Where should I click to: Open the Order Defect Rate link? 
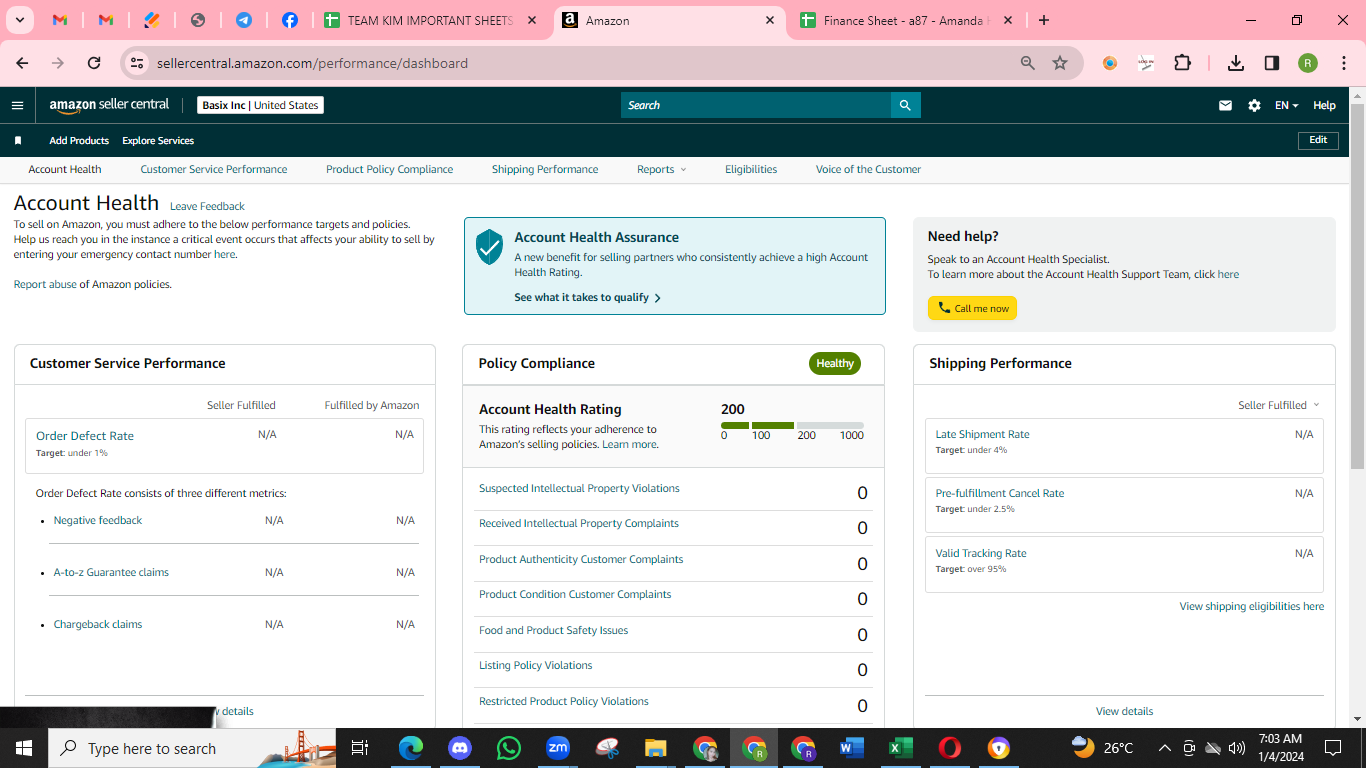click(85, 436)
